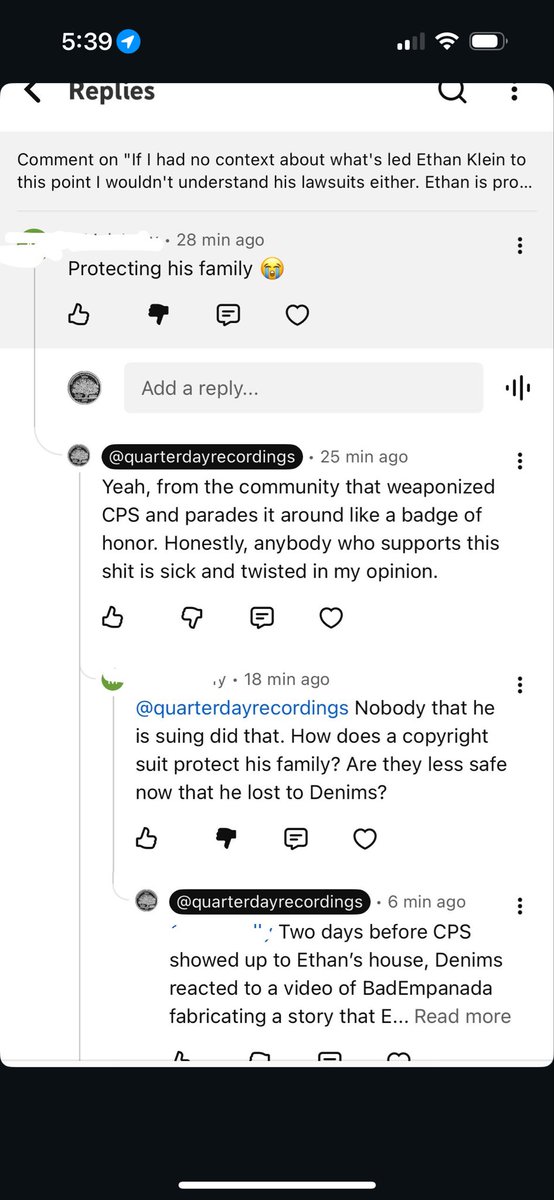Viewport: 554px width, 1200px height.
Task: Toggle the filled dislike on "Protecting his family" comment
Action: (x=158, y=315)
